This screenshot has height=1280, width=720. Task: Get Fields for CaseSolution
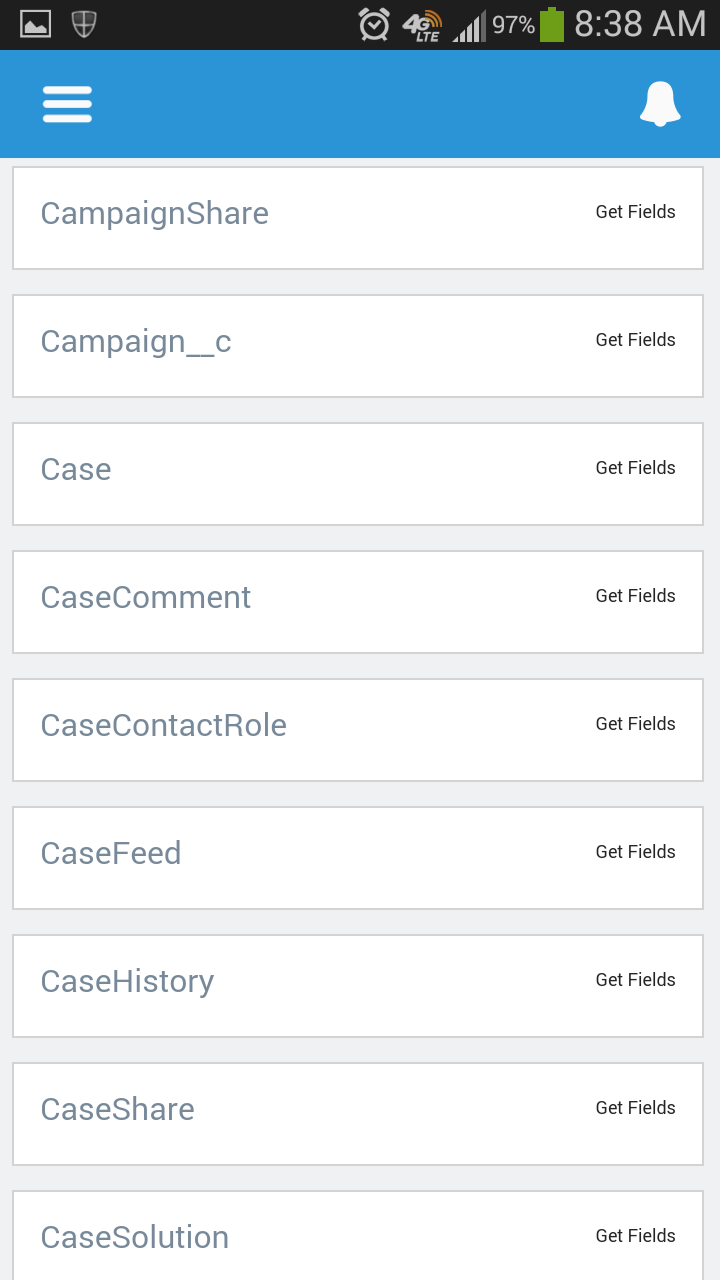point(635,1236)
